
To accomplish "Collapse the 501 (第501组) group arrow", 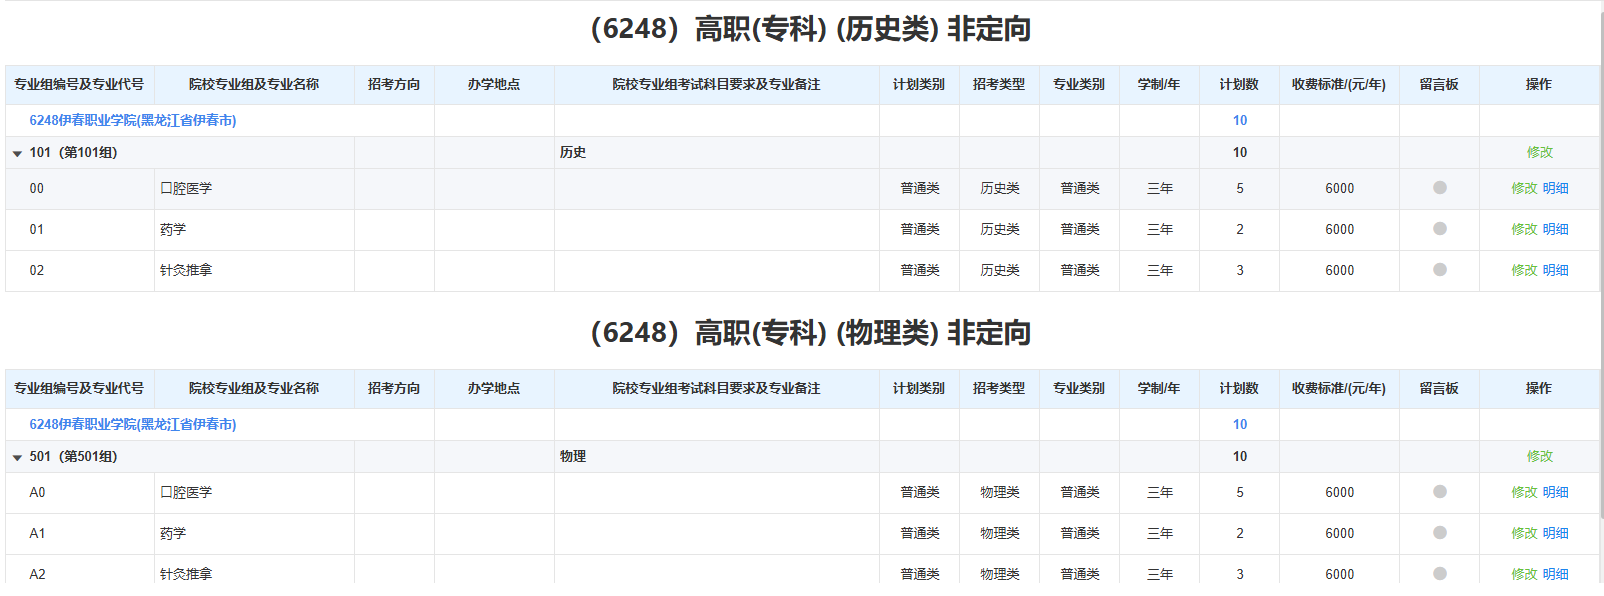I will [17, 458].
